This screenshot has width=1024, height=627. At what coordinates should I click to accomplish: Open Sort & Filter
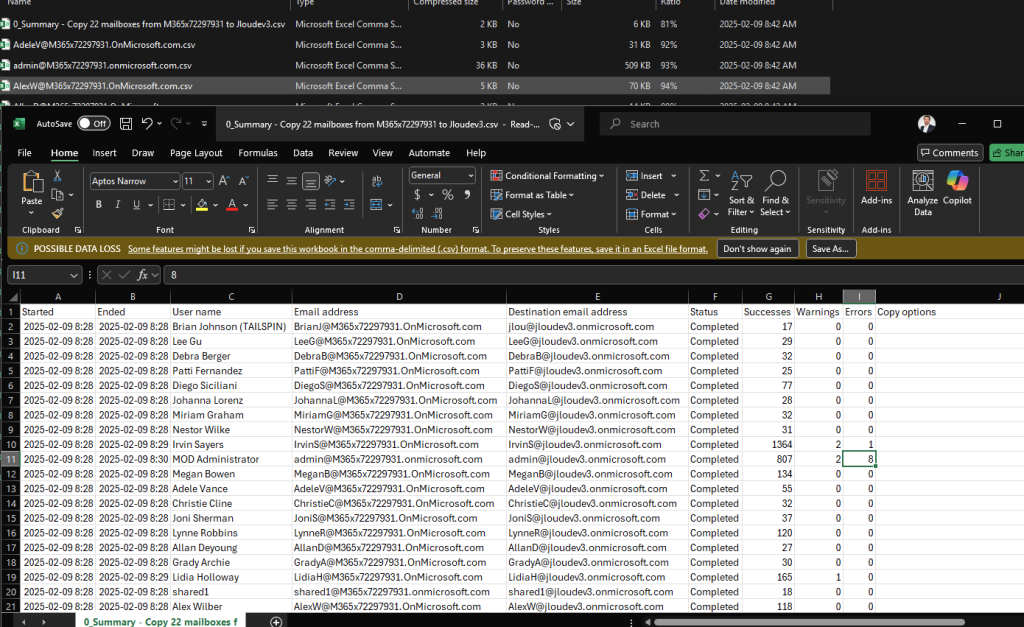[741, 193]
